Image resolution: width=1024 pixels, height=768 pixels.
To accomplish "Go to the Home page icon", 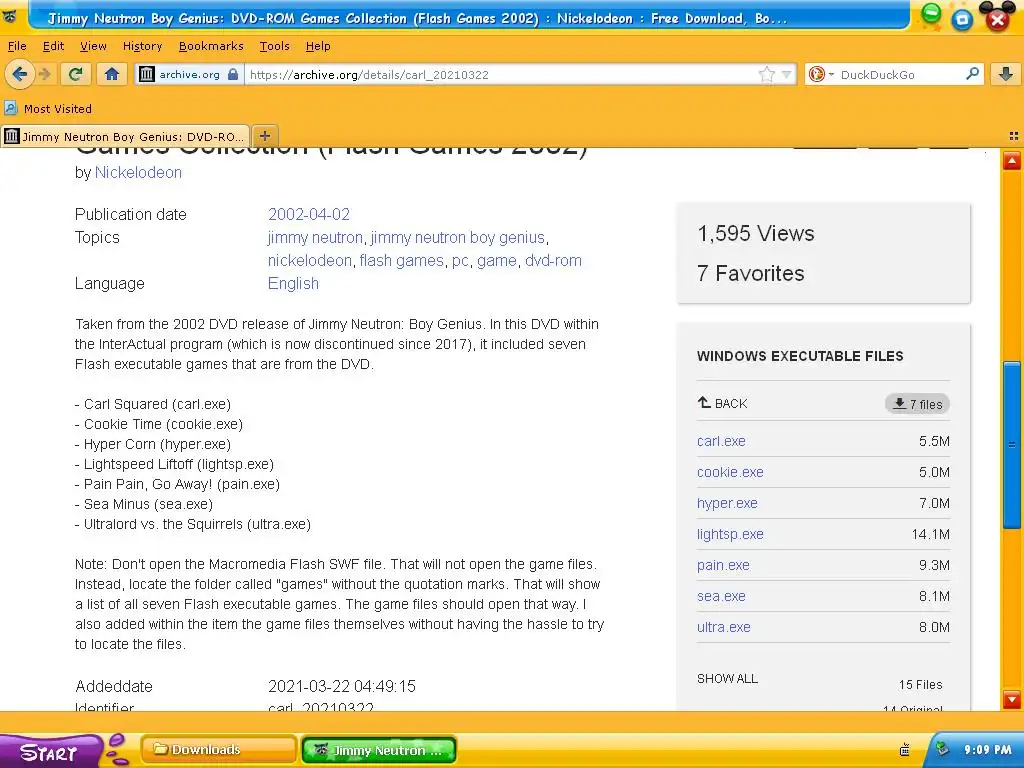I will tap(112, 74).
